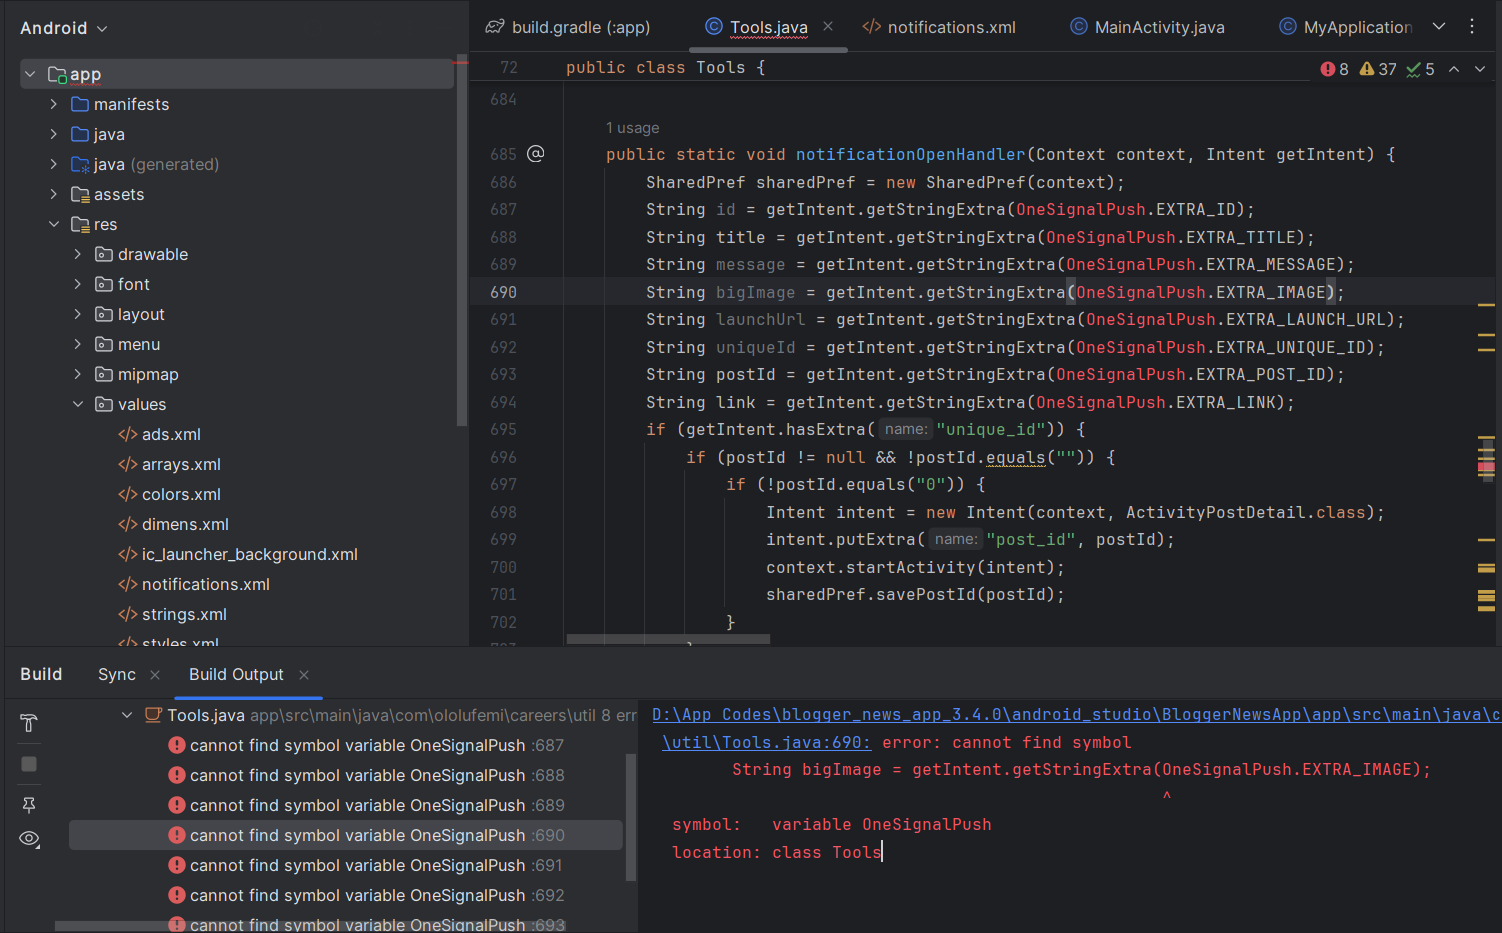Select the Build tool window title

point(41,674)
